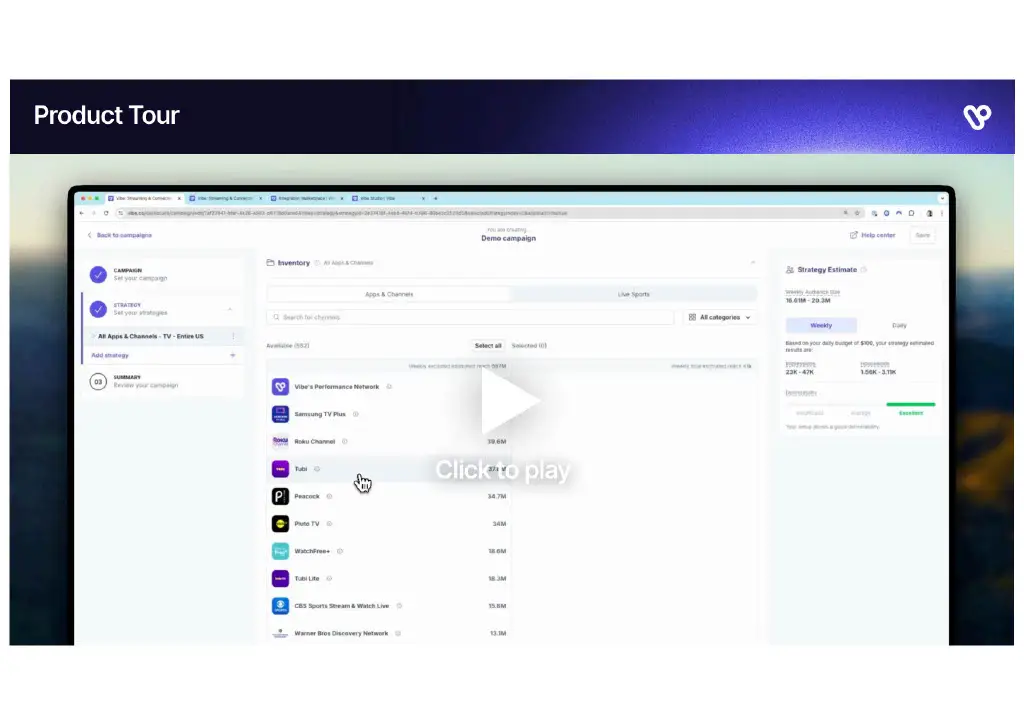Image resolution: width=1024 pixels, height=726 pixels.
Task: Collapse the Inventory section
Action: tap(752, 263)
